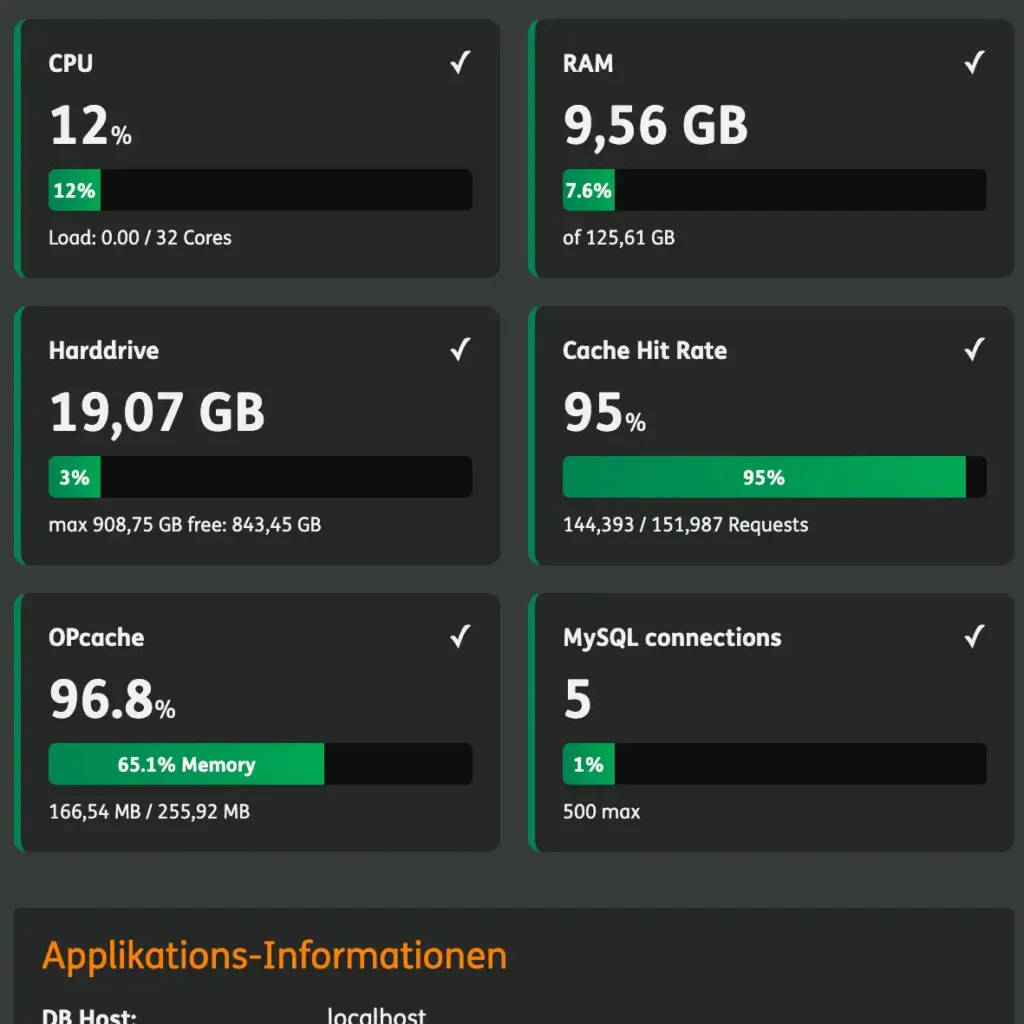
Task: Click the Harddrive 3% usage bar
Action: [260, 477]
